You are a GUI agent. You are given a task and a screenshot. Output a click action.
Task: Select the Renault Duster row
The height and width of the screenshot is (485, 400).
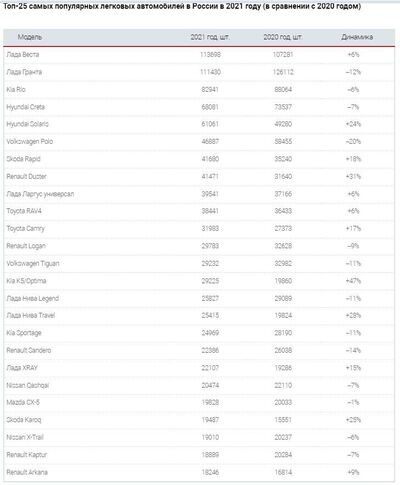point(199,176)
